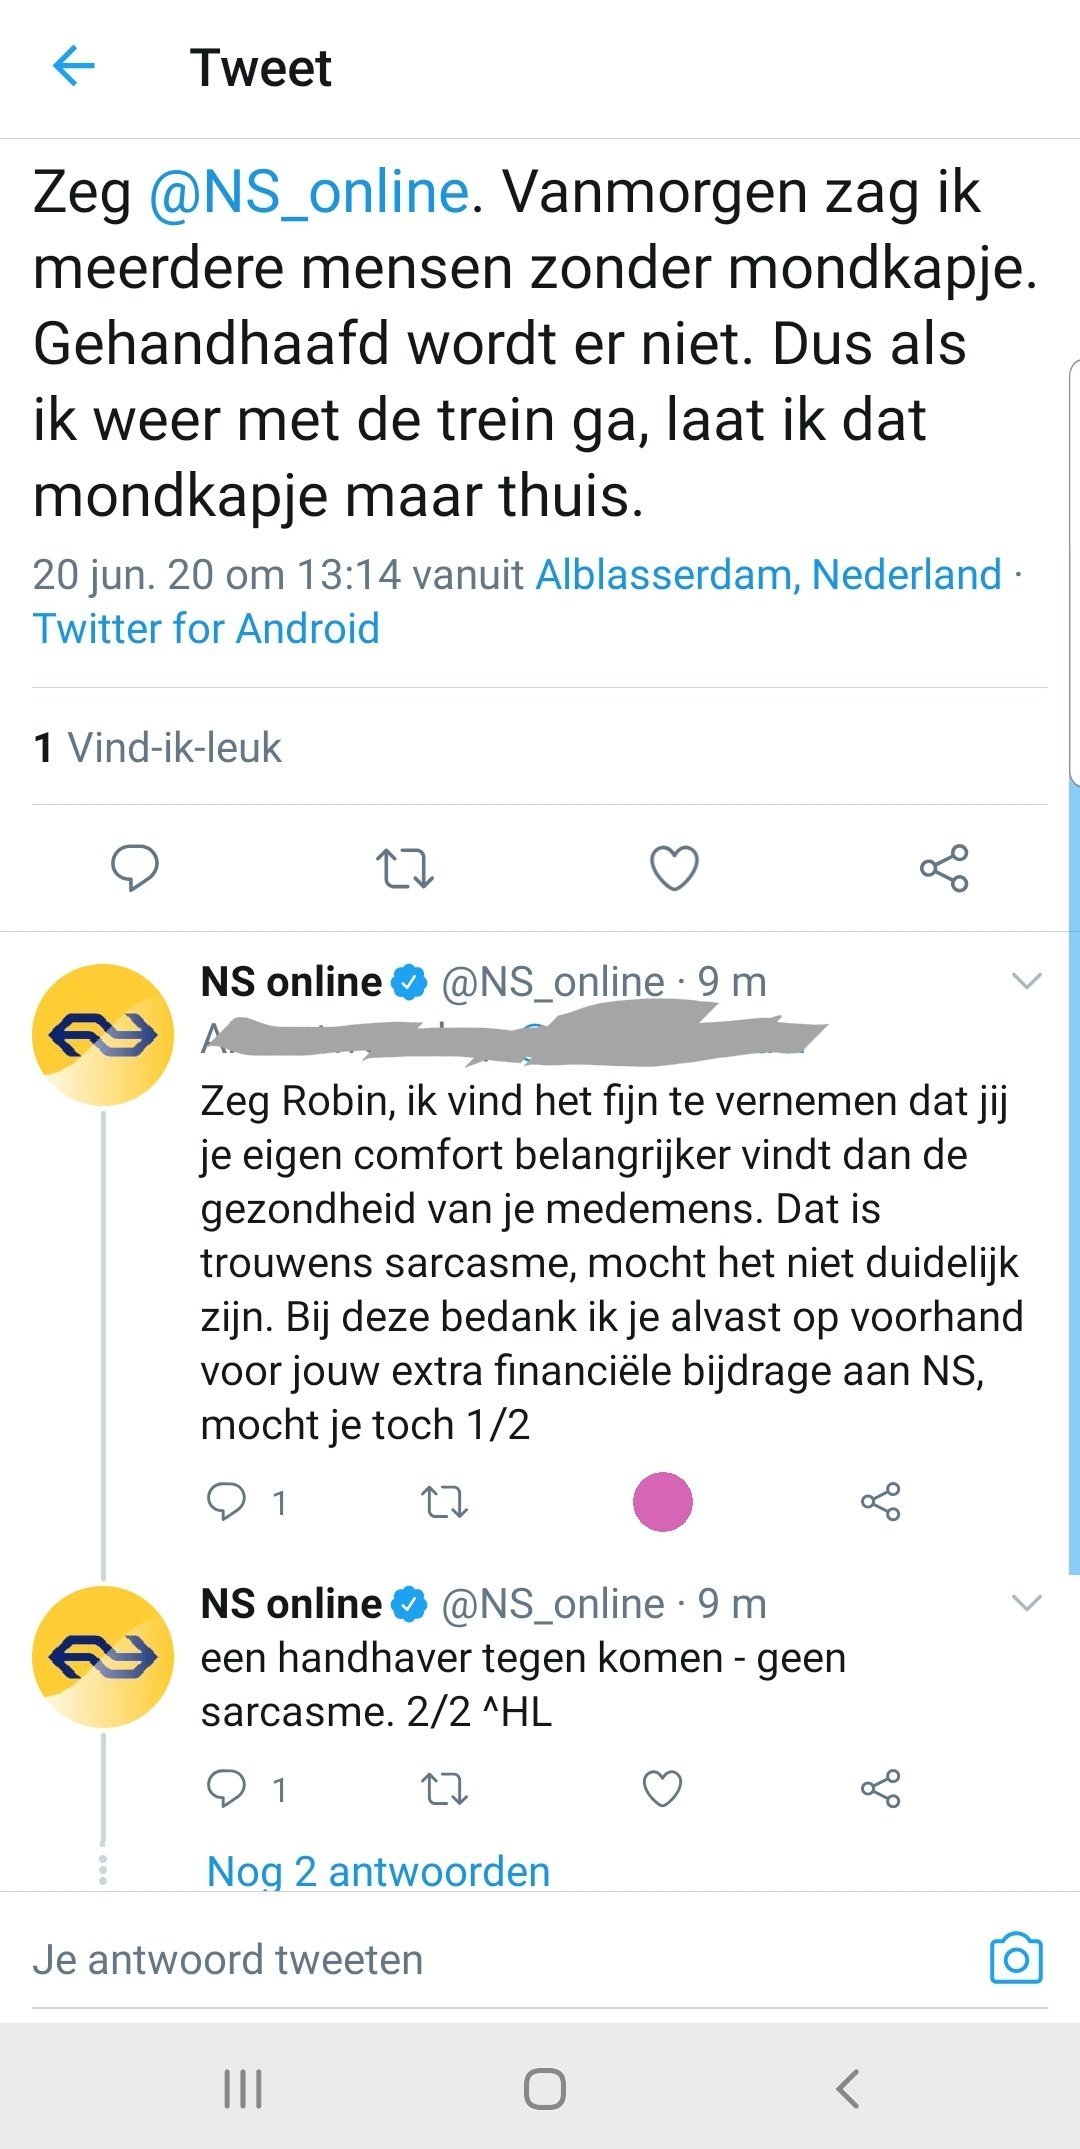The width and height of the screenshot is (1080, 2149).
Task: Share the main tweet
Action: pyautogui.click(x=944, y=868)
